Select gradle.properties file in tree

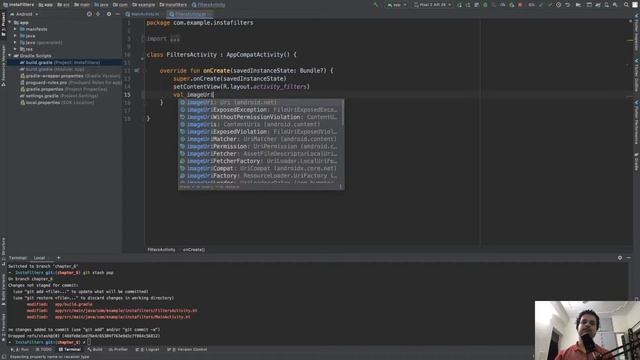click(64, 89)
